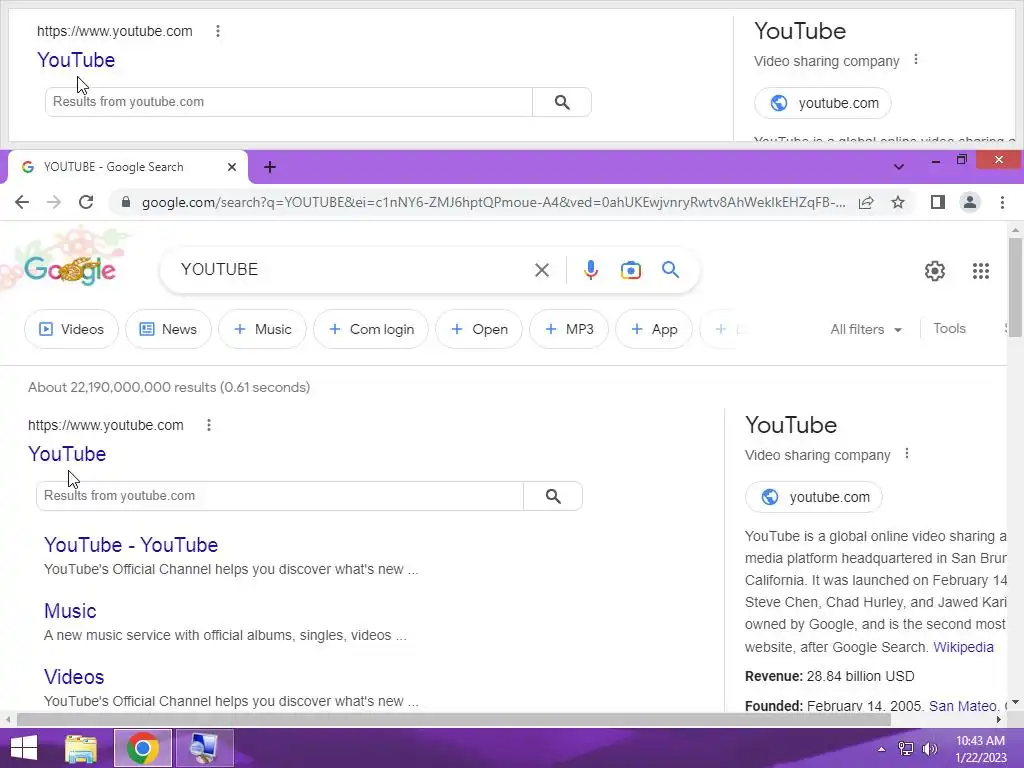Screen dimensions: 1024x768
Task: Click the remote desktop taskbar icon
Action: 204,748
